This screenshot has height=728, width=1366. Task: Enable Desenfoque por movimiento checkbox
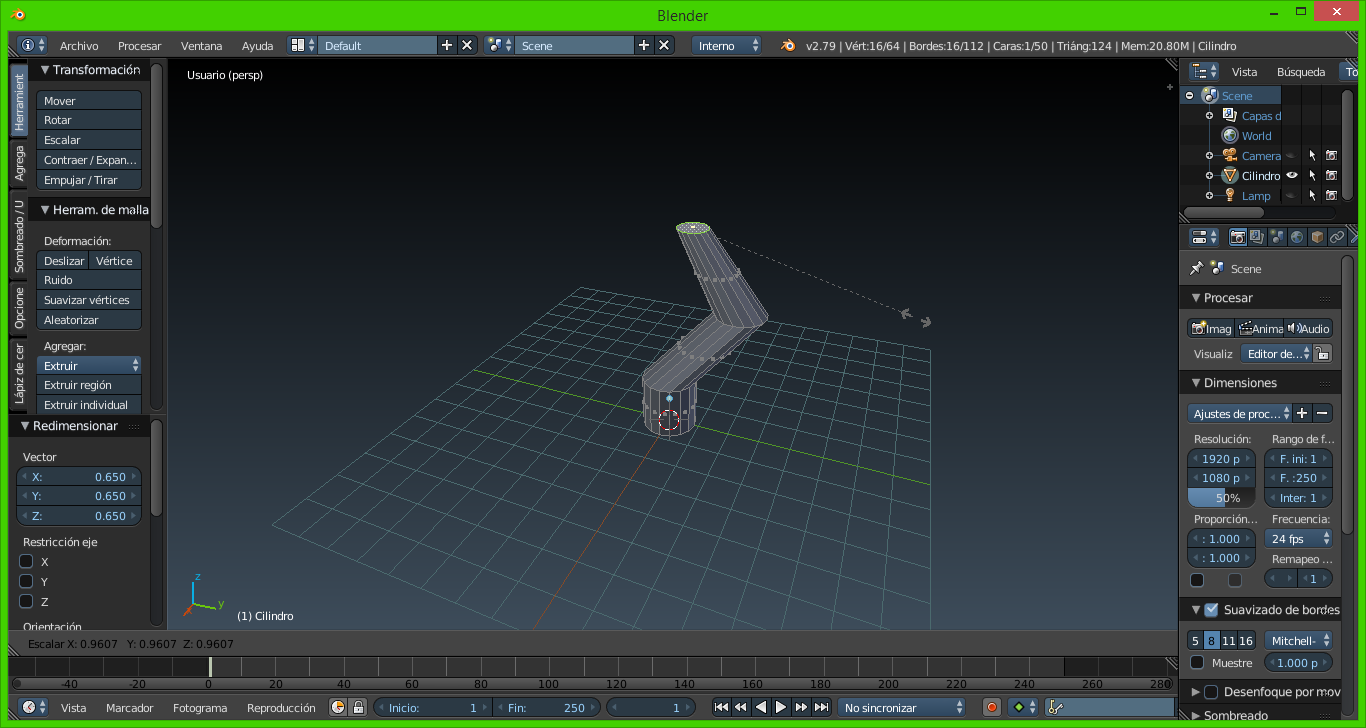[x=1211, y=692]
